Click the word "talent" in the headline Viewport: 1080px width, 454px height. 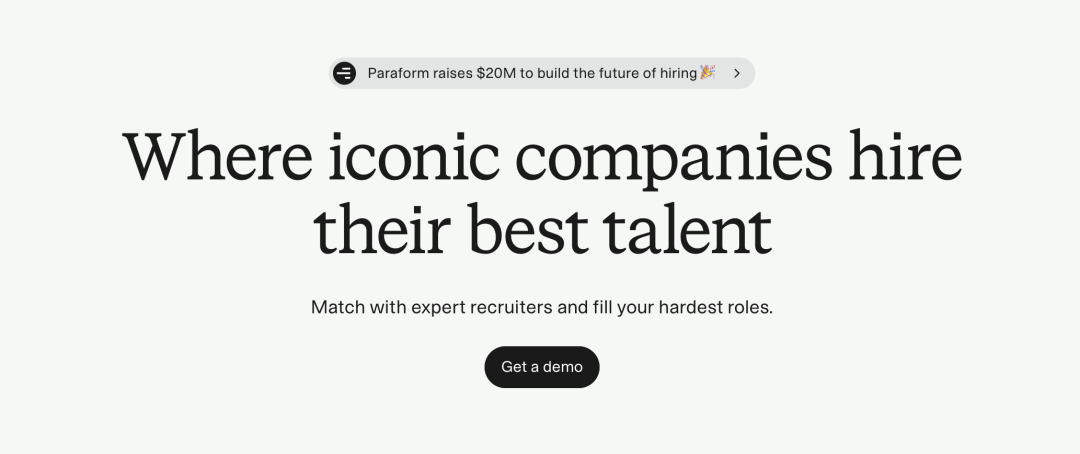click(x=687, y=229)
